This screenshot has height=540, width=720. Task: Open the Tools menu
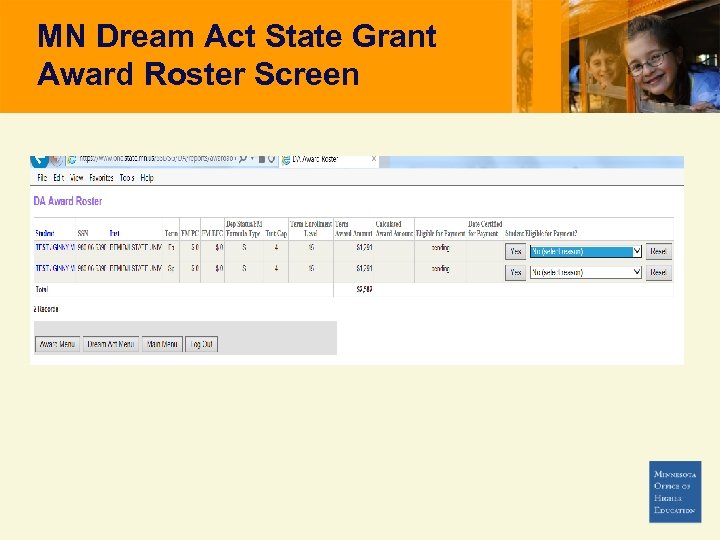click(127, 178)
